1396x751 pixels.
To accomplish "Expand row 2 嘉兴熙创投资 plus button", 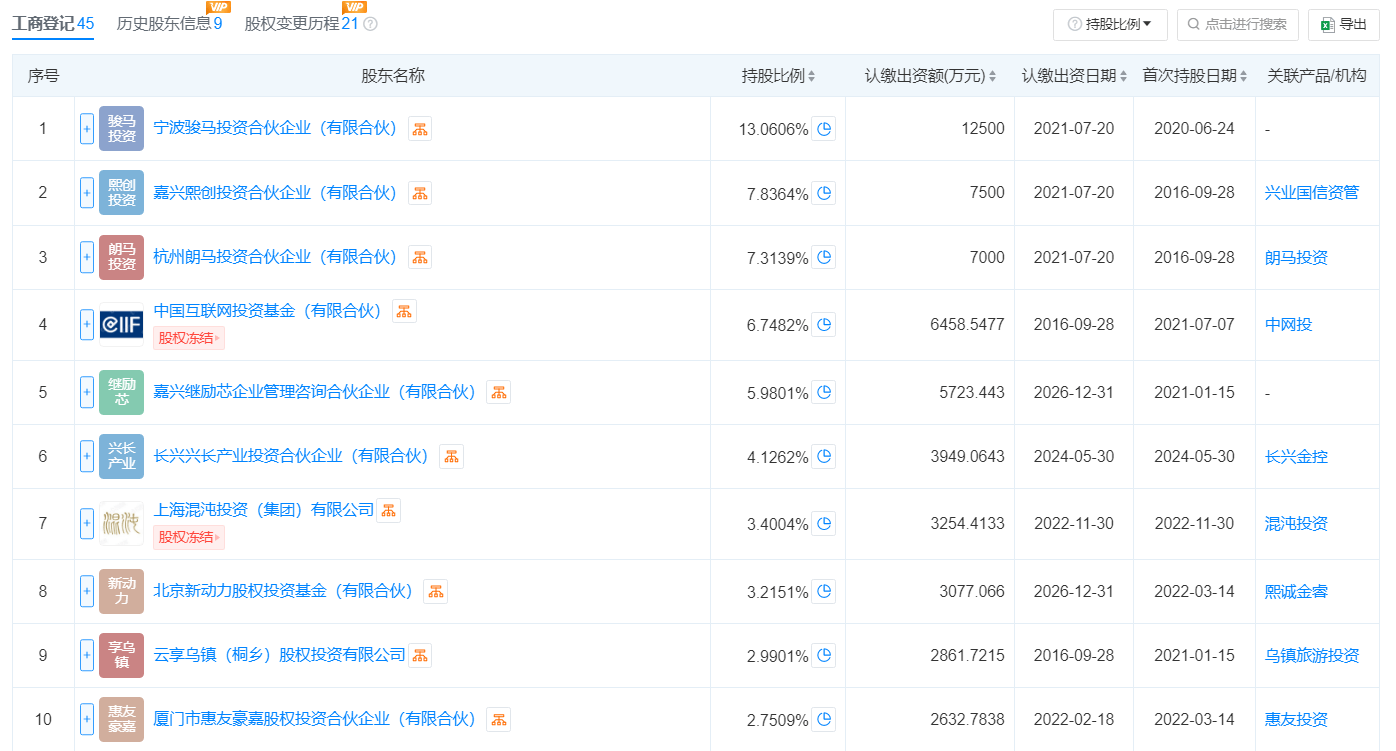I will 87,194.
